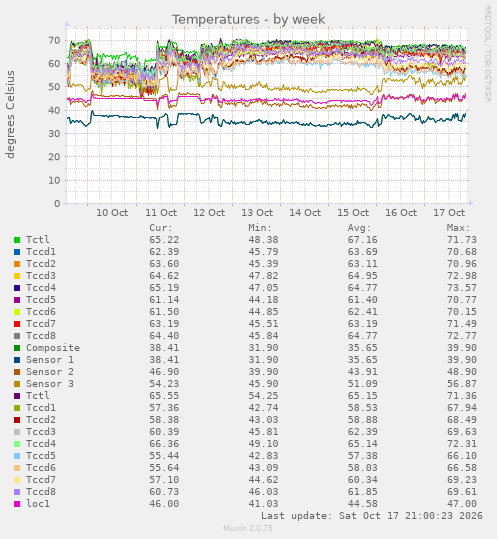
Task: Click Sensor 2 average value 43.91
Action: [x=363, y=372]
